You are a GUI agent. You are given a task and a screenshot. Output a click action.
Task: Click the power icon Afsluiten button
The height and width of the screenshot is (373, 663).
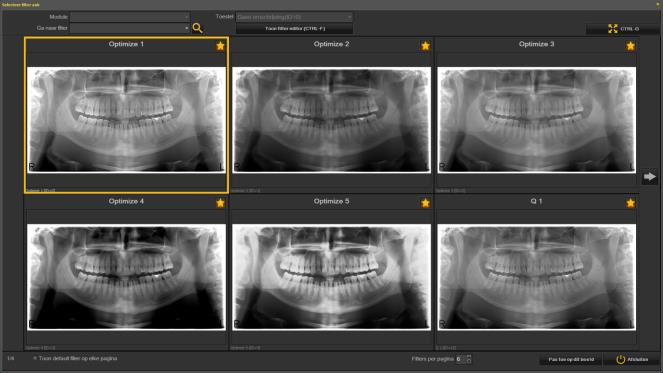(632, 359)
